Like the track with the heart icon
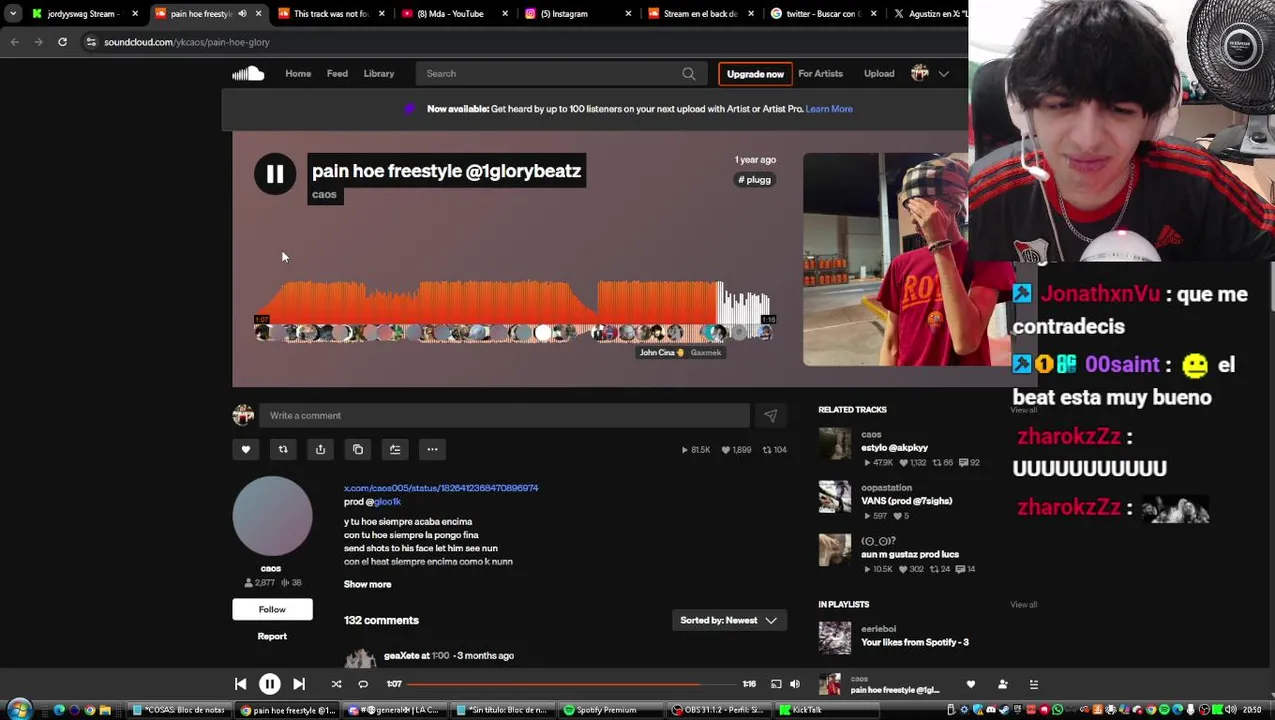Screen dimensions: 1275x720 coord(246,450)
